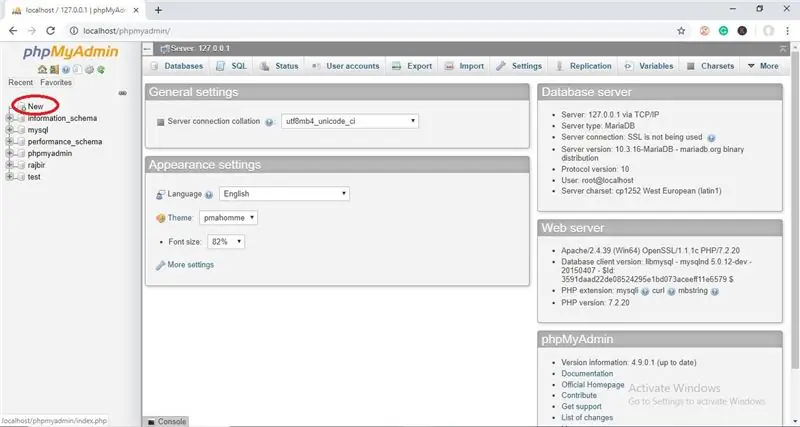
Task: Open the SQL tab
Action: coord(232,66)
